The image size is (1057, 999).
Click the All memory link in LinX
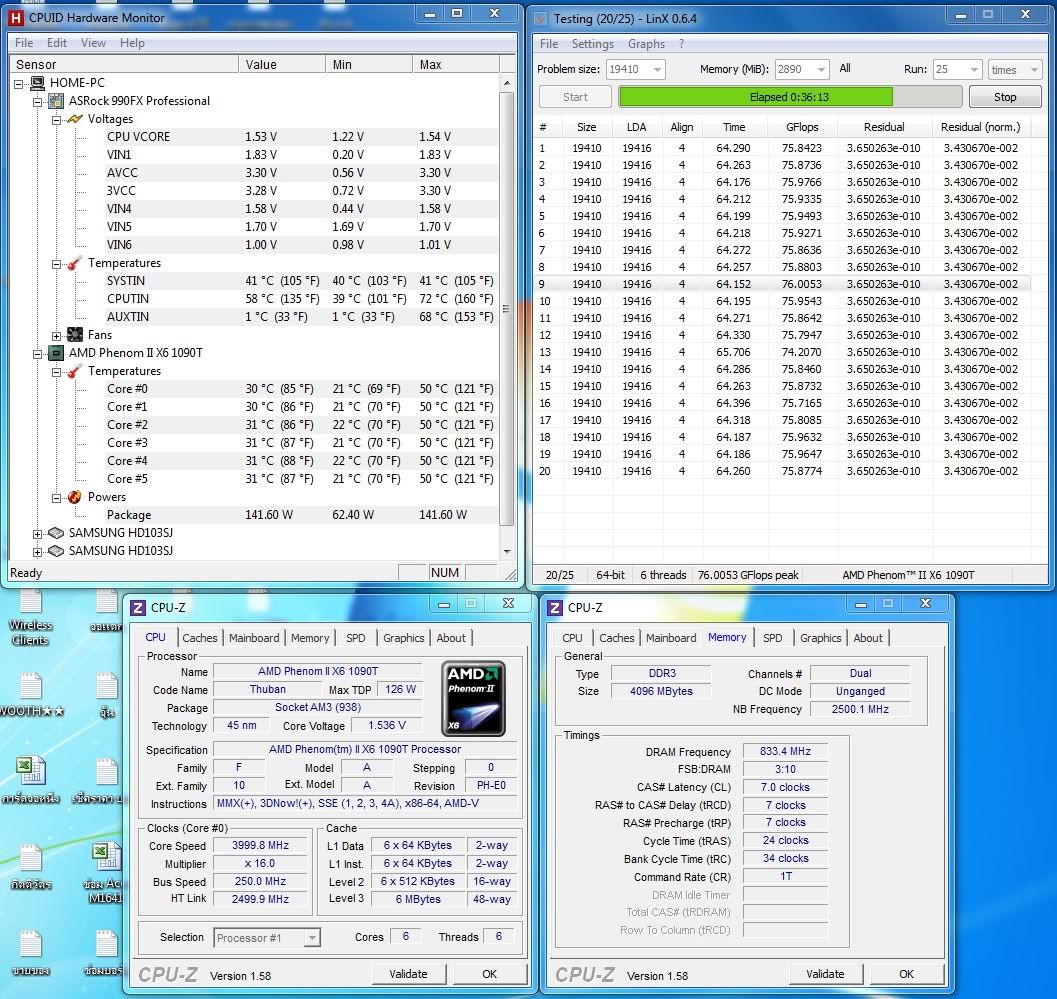point(845,69)
